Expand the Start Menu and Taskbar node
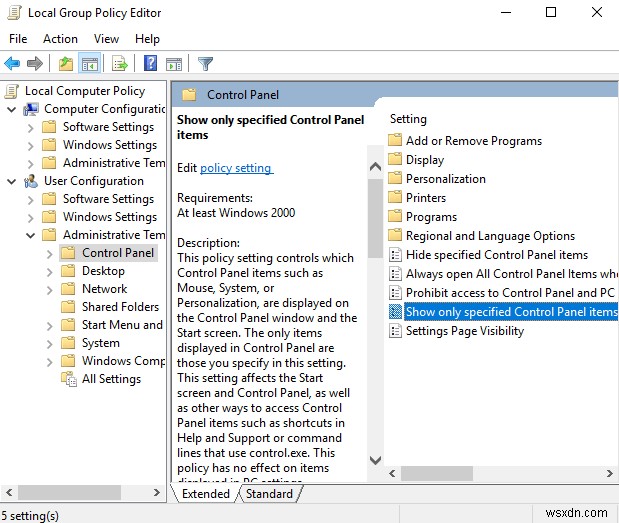619x523 pixels. [49, 326]
